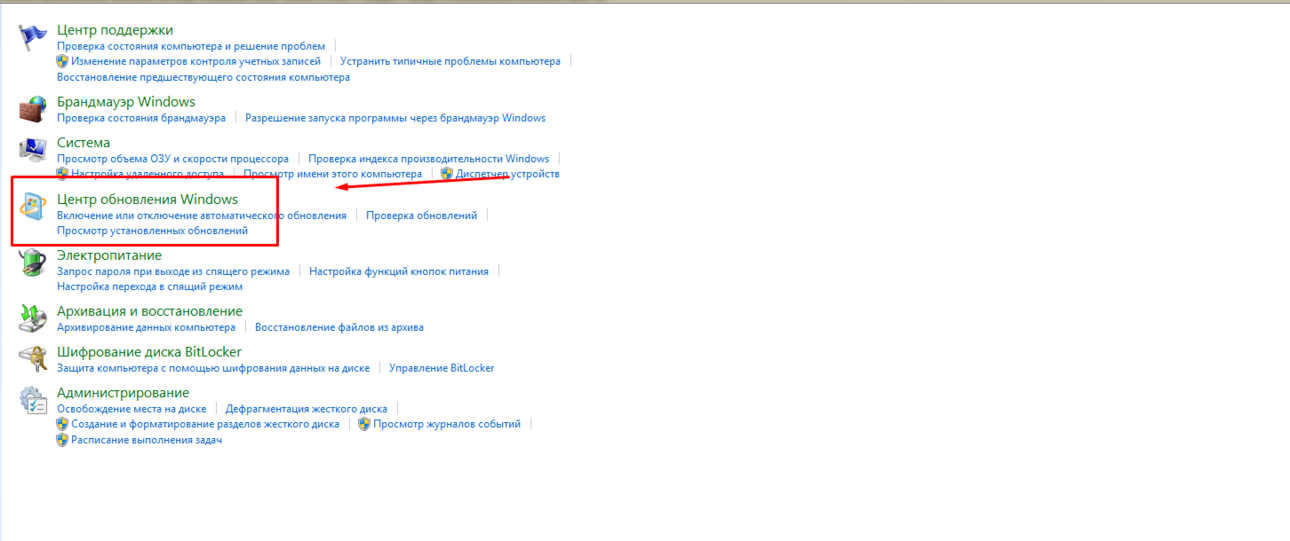Launch Дефрагментация жесткого диска
Screen dimensions: 1290x541
coord(306,409)
